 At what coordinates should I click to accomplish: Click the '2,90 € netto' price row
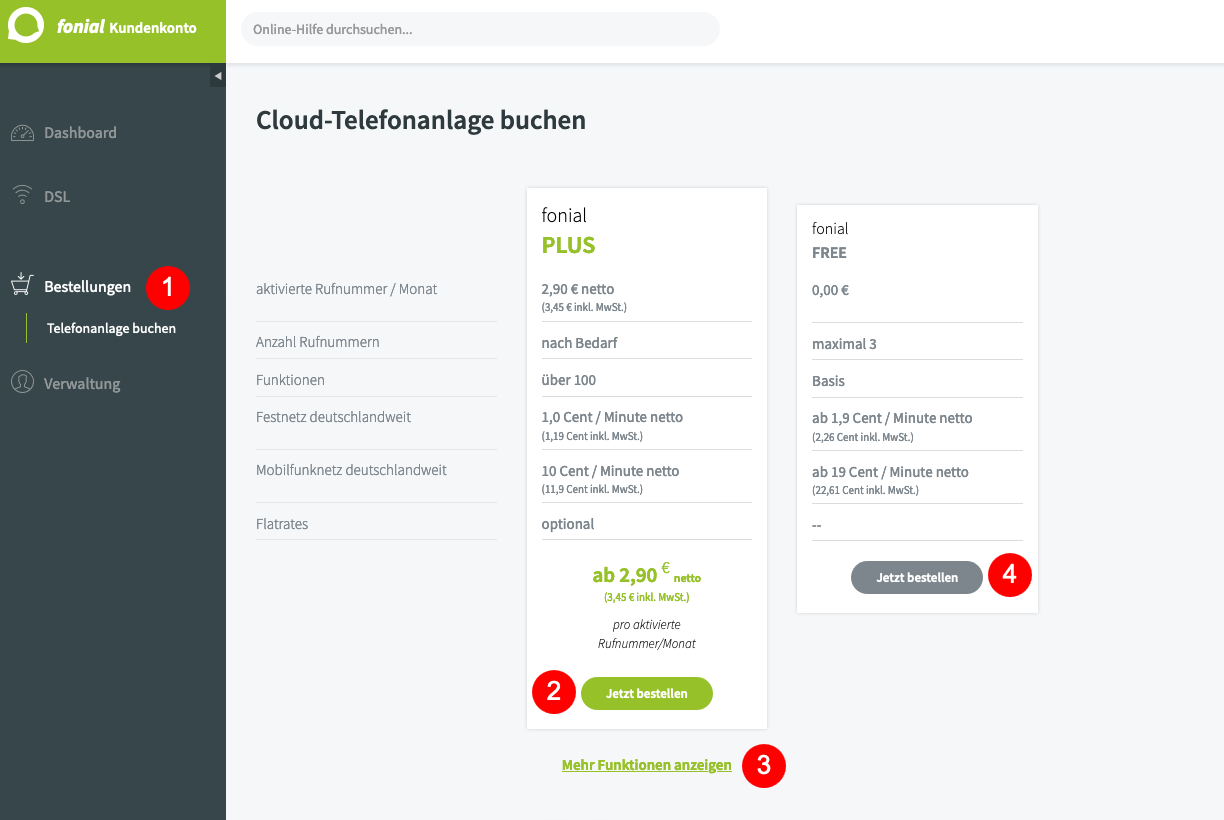point(578,289)
